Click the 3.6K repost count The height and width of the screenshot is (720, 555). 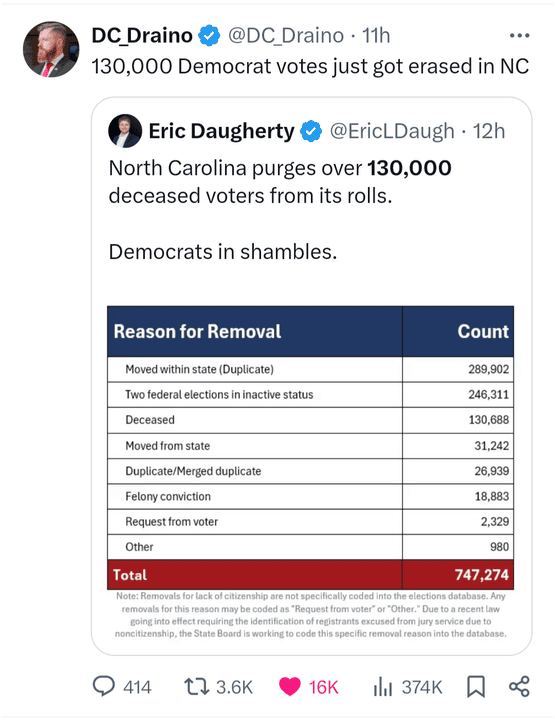[234, 687]
